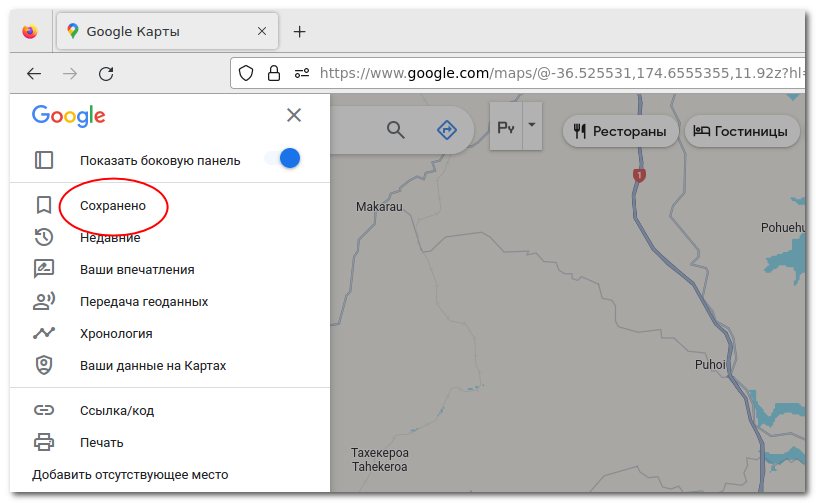Toggle the Показать боковую панель switch

pyautogui.click(x=283, y=158)
